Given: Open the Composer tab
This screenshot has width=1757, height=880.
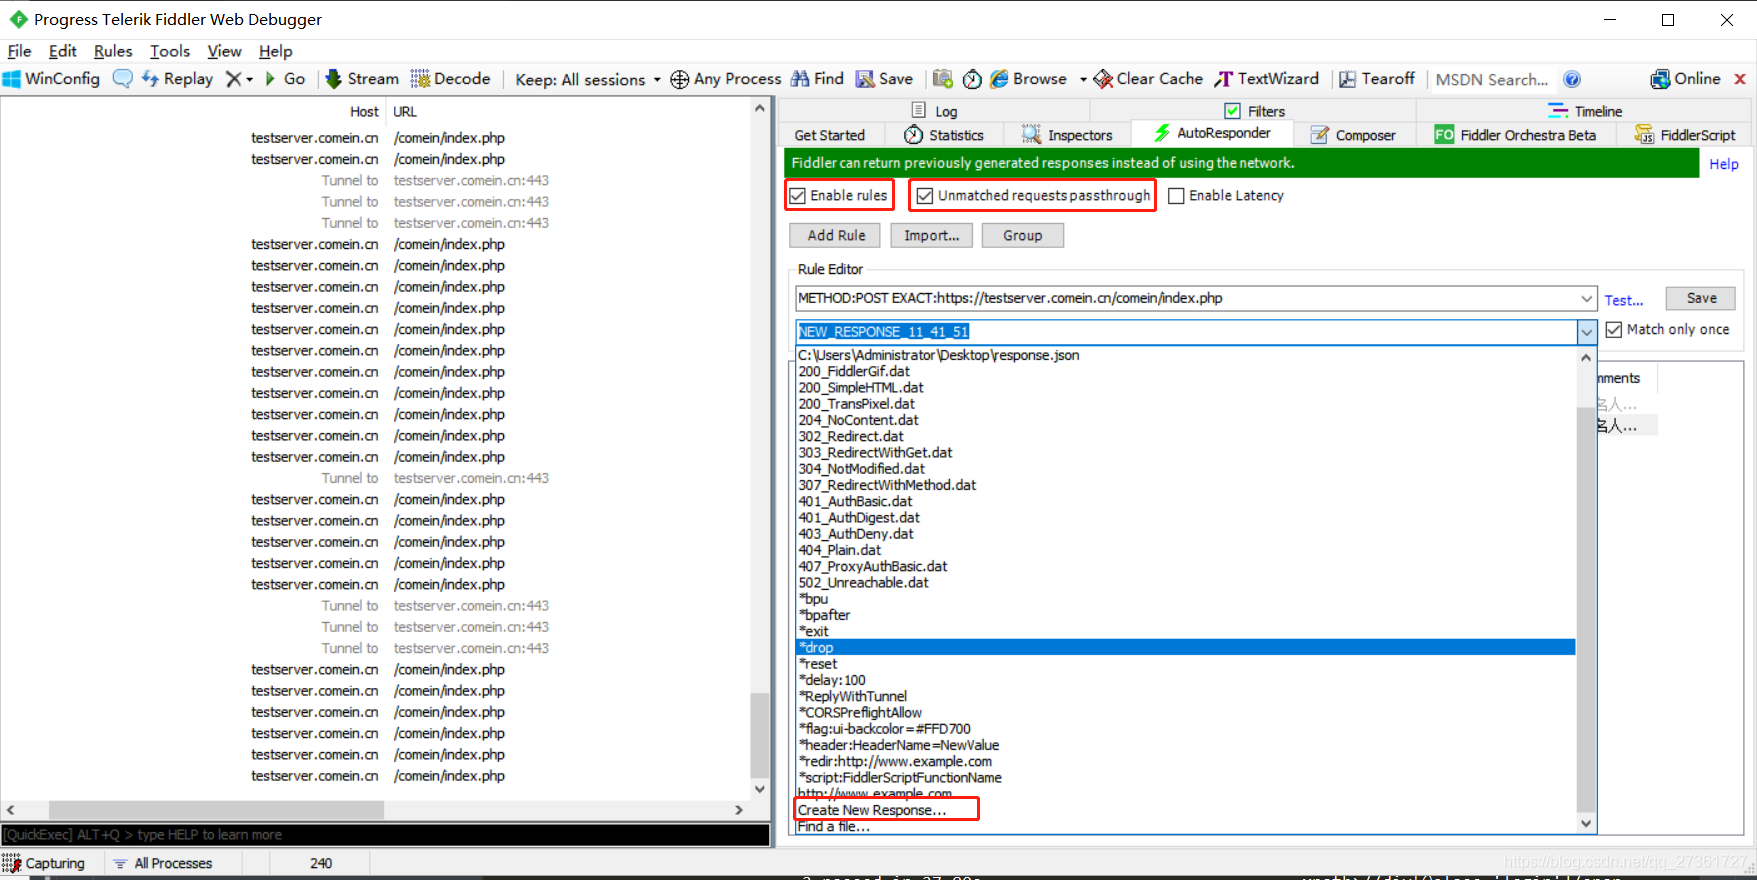Looking at the screenshot, I should pyautogui.click(x=1353, y=135).
